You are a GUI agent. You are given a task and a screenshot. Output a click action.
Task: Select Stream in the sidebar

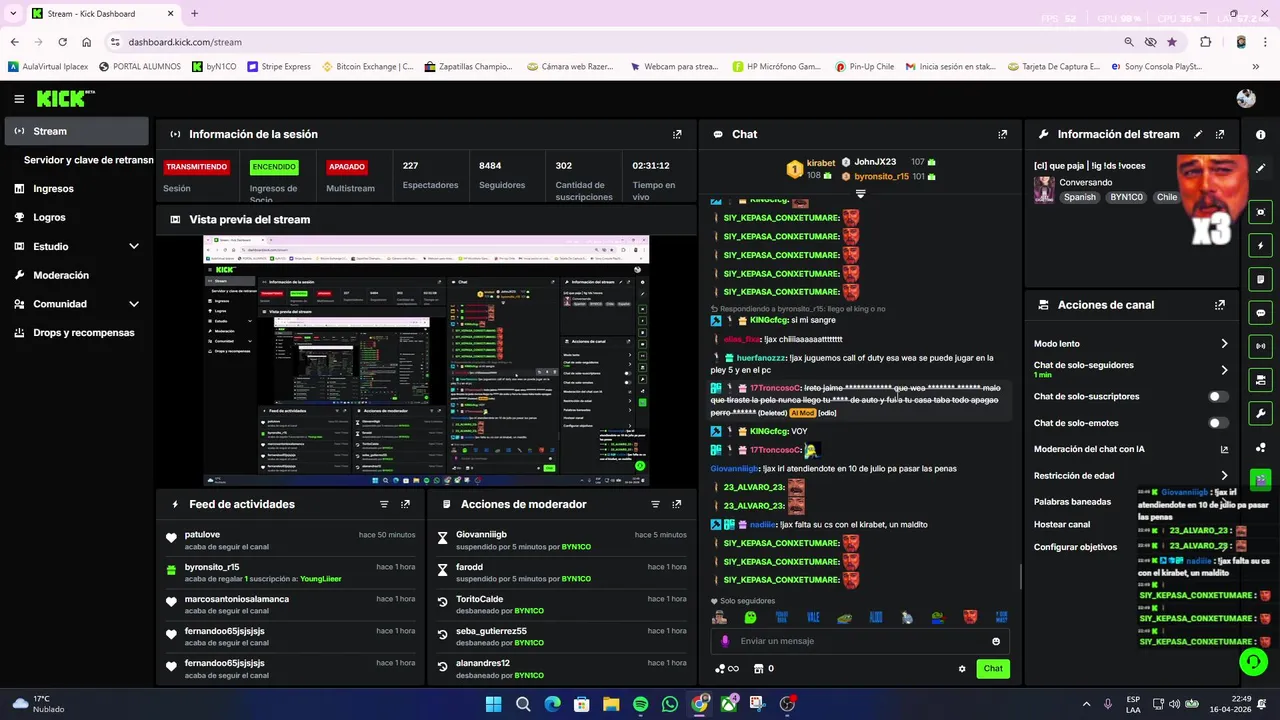76,131
